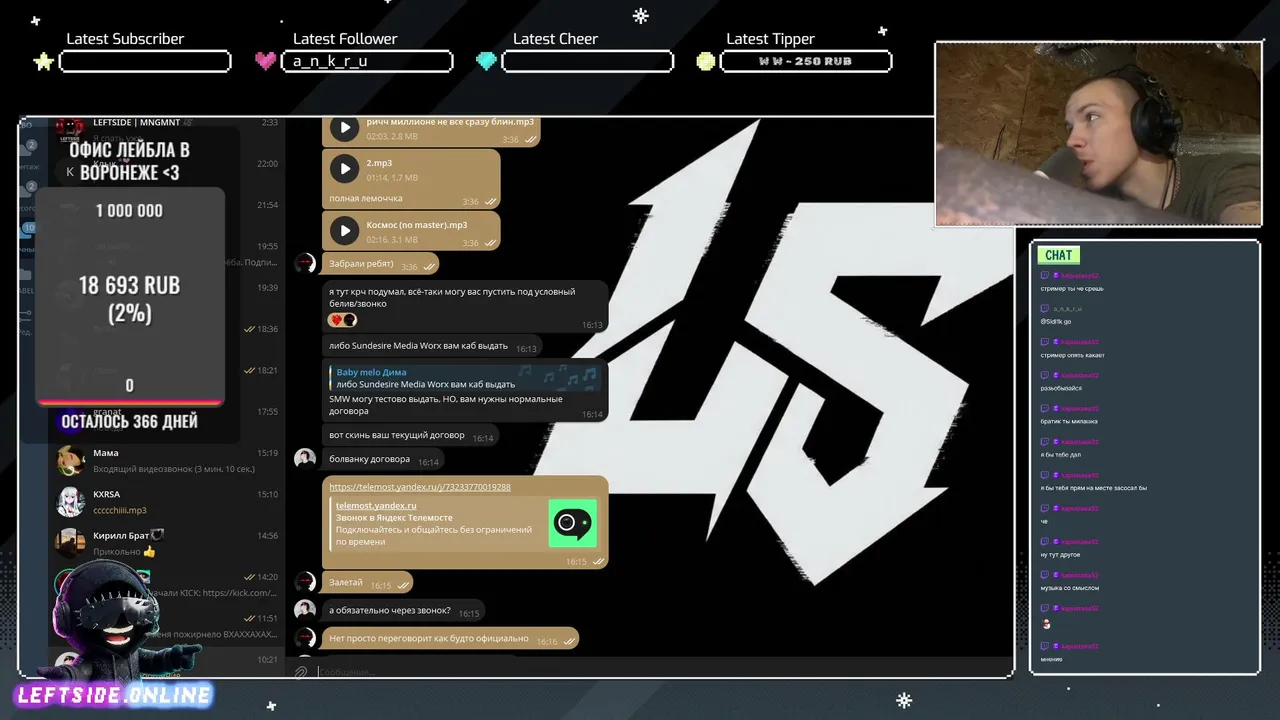Click the "братик ты милашка" chat message
Viewport: 1280px width, 720px height.
point(1068,422)
